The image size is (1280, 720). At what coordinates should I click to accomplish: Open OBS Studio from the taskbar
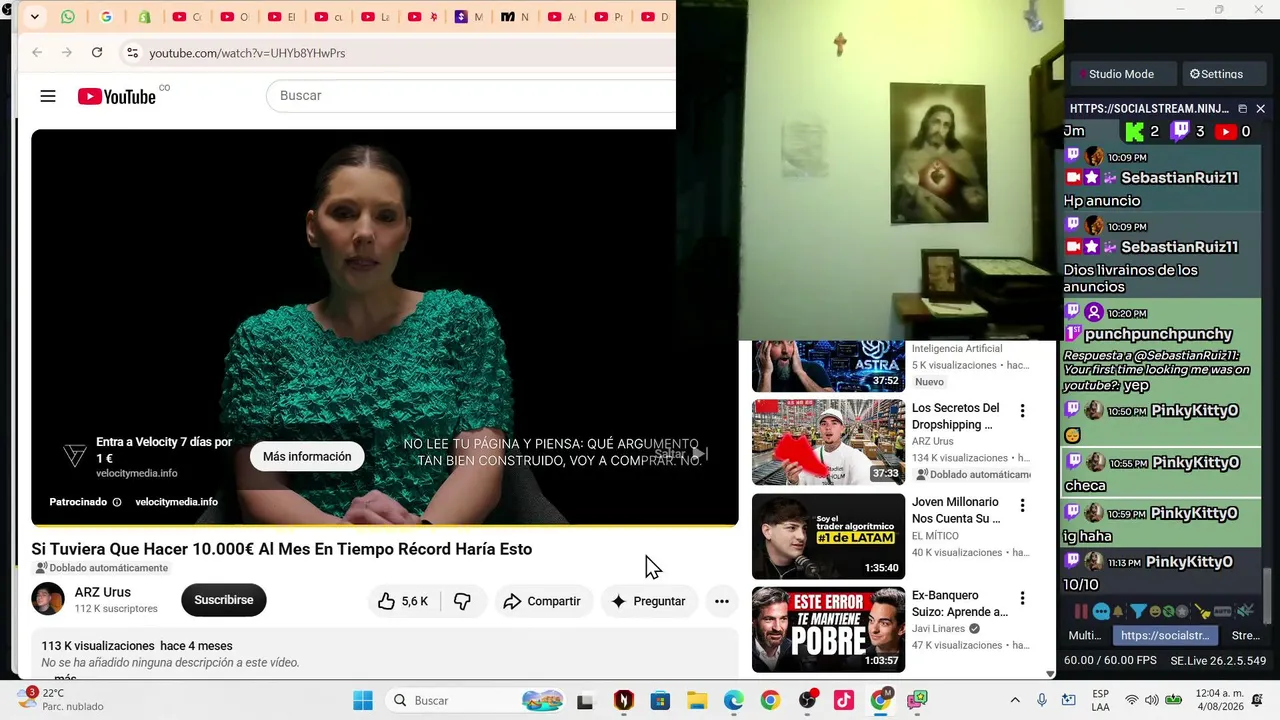click(x=807, y=700)
